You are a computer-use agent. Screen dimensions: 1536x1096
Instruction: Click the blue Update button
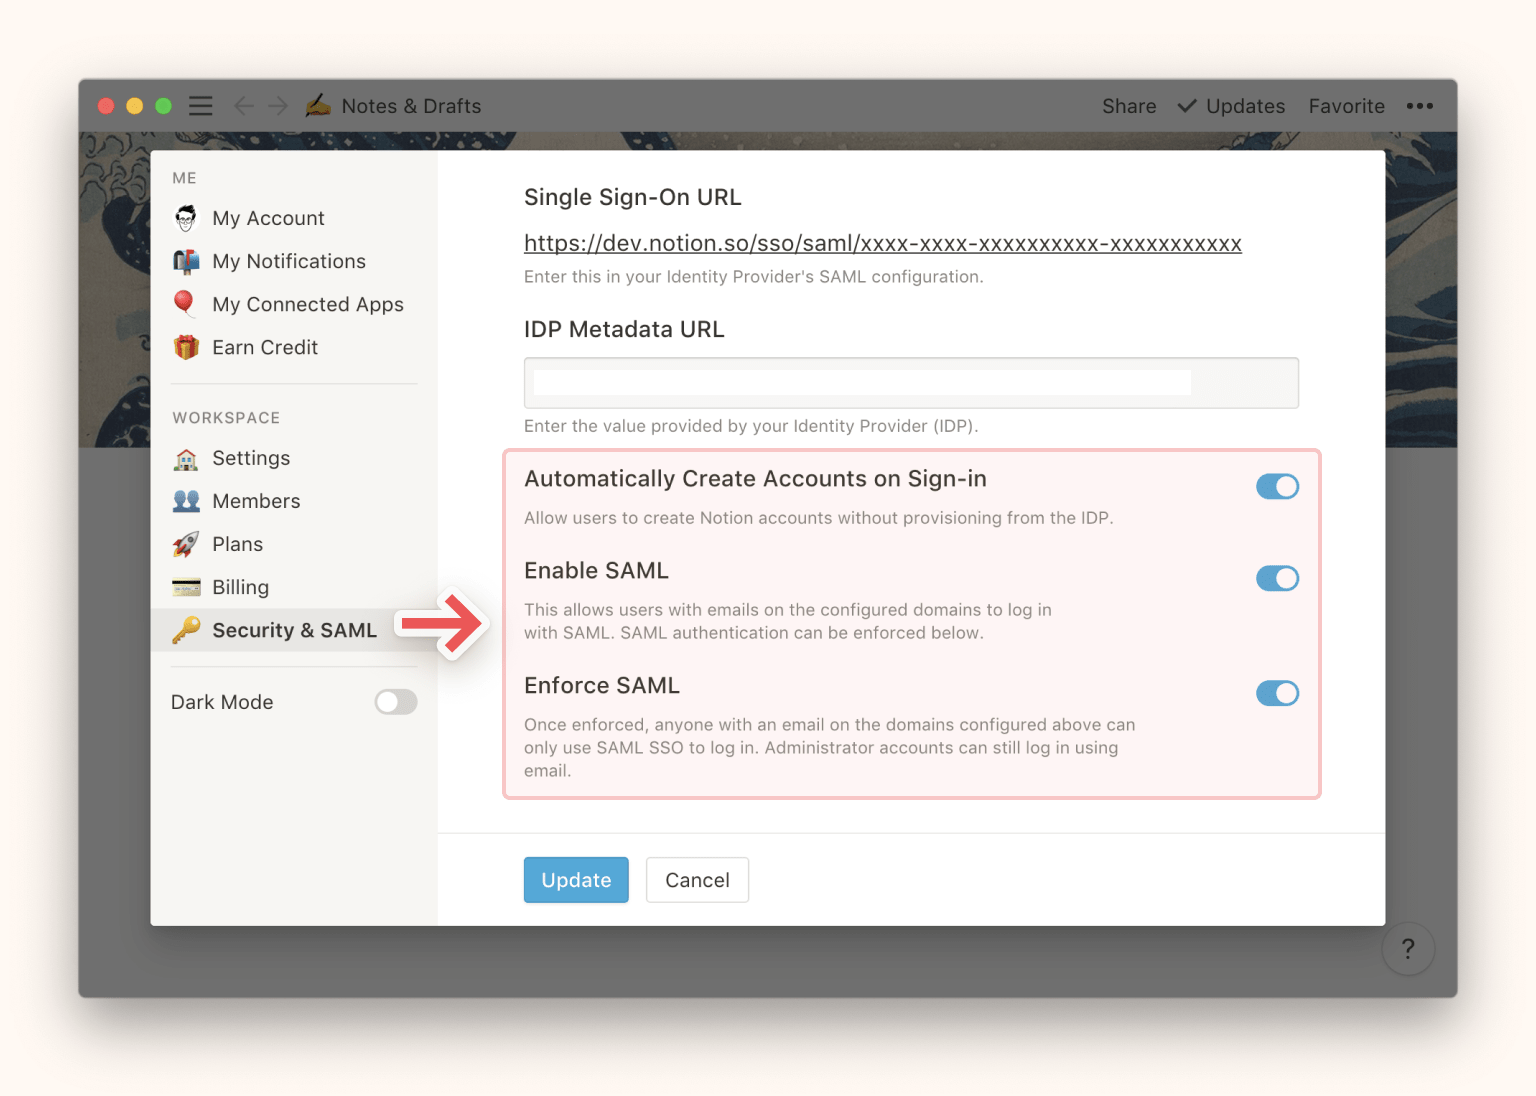[576, 880]
